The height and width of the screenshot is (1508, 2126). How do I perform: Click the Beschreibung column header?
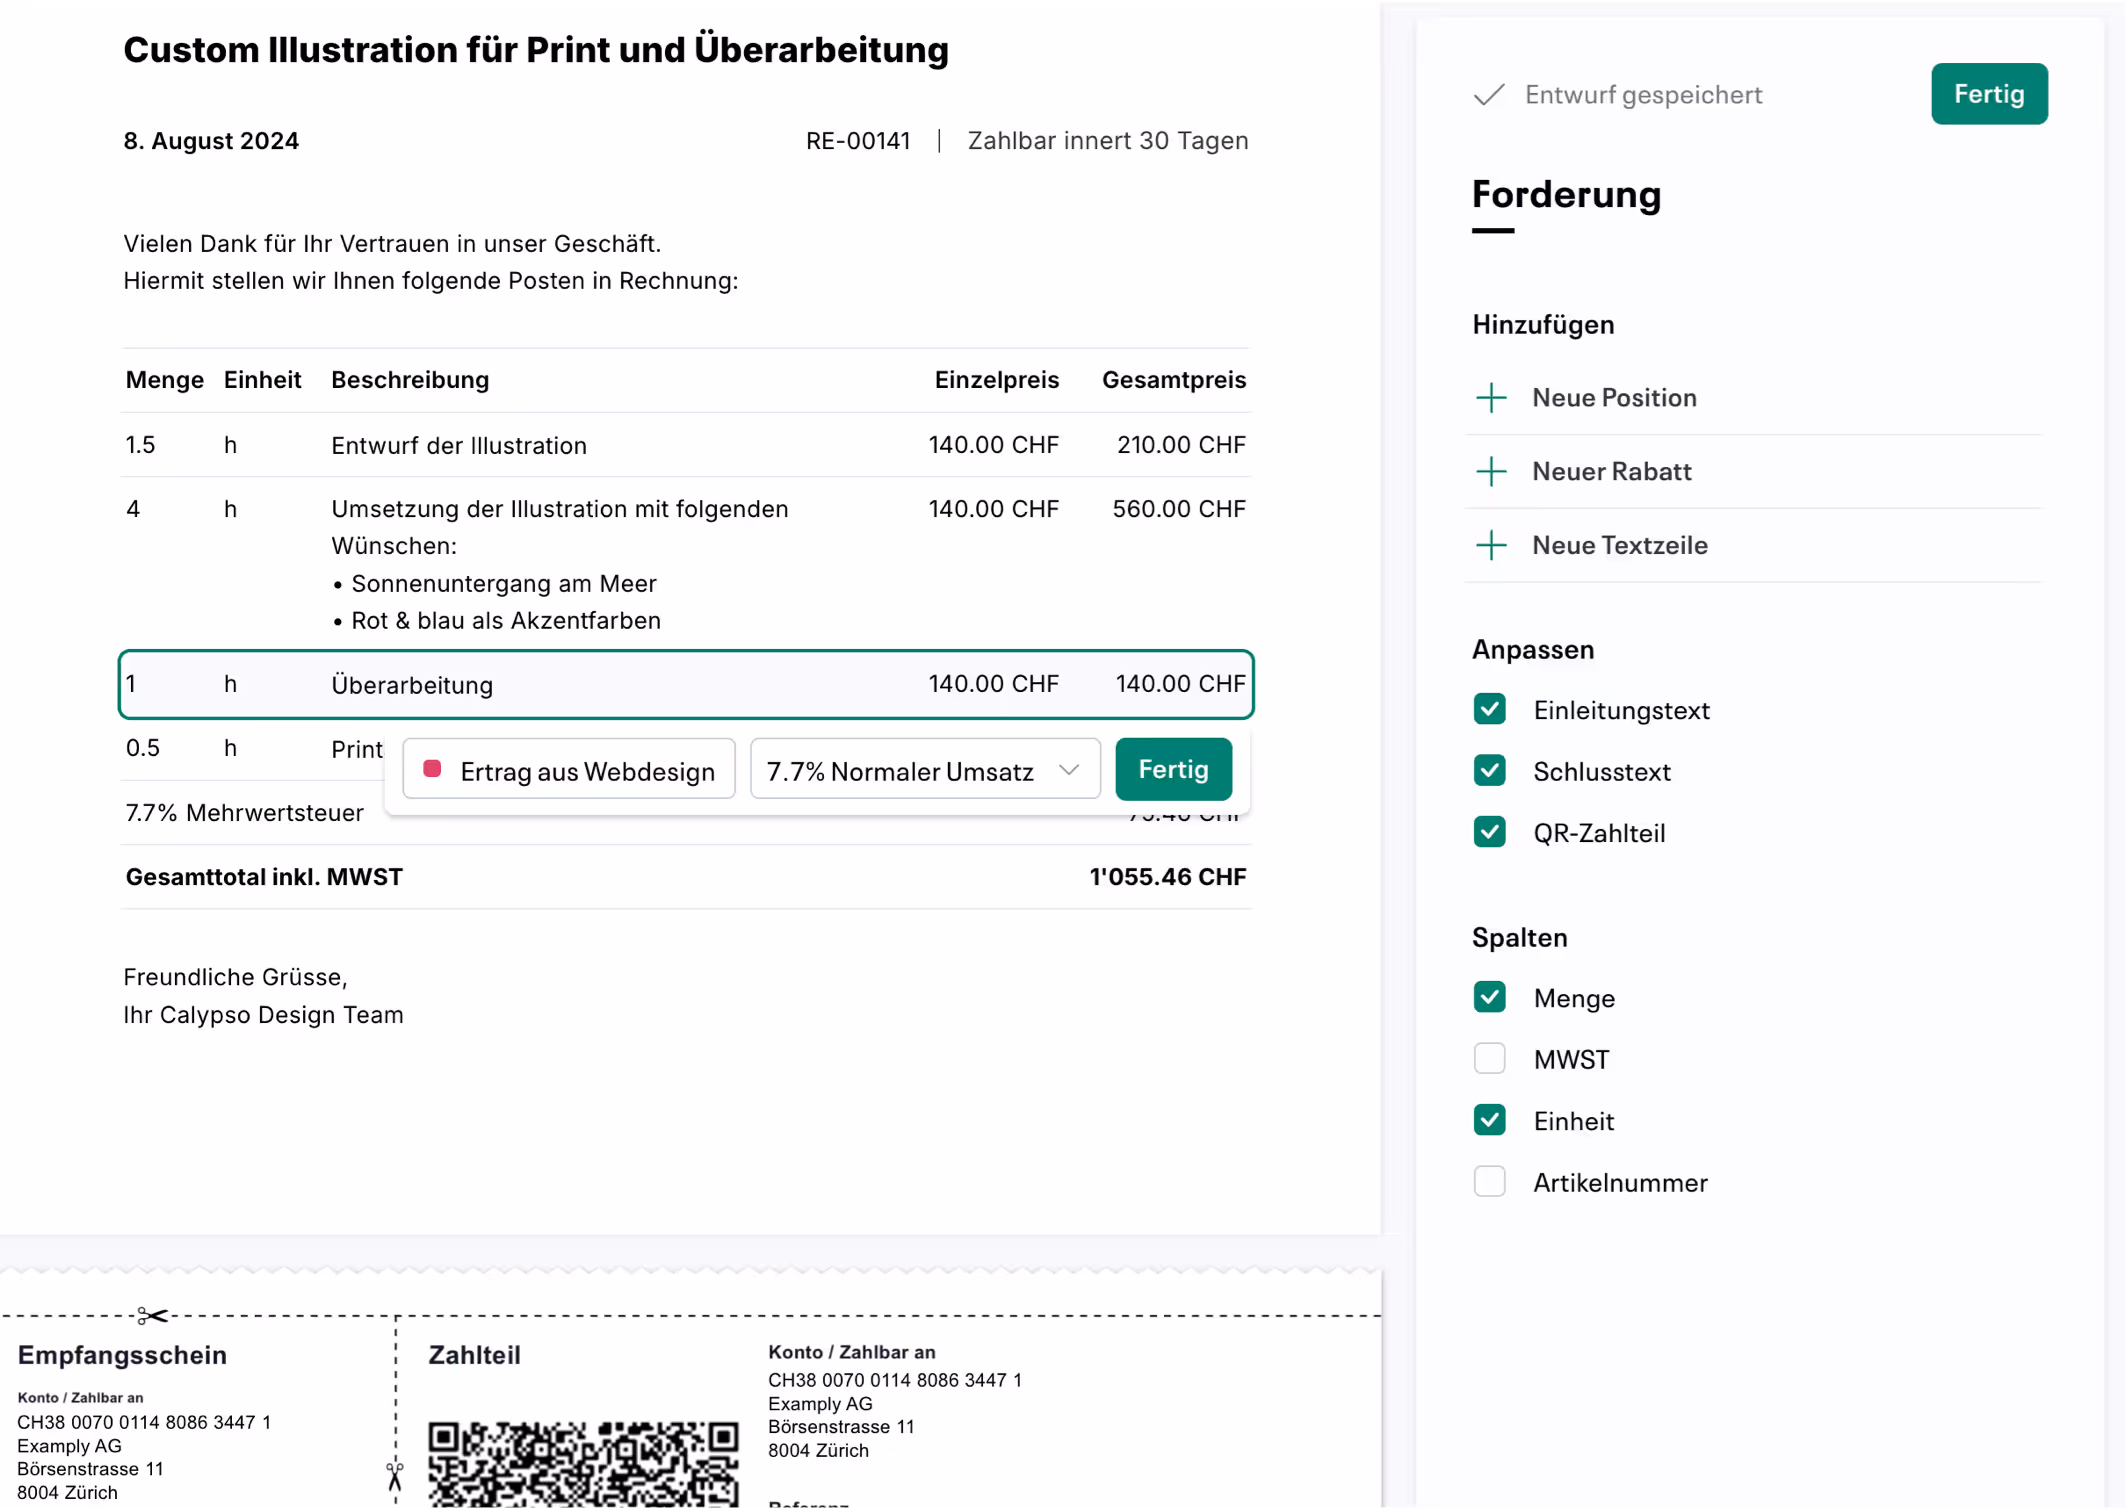click(x=410, y=380)
